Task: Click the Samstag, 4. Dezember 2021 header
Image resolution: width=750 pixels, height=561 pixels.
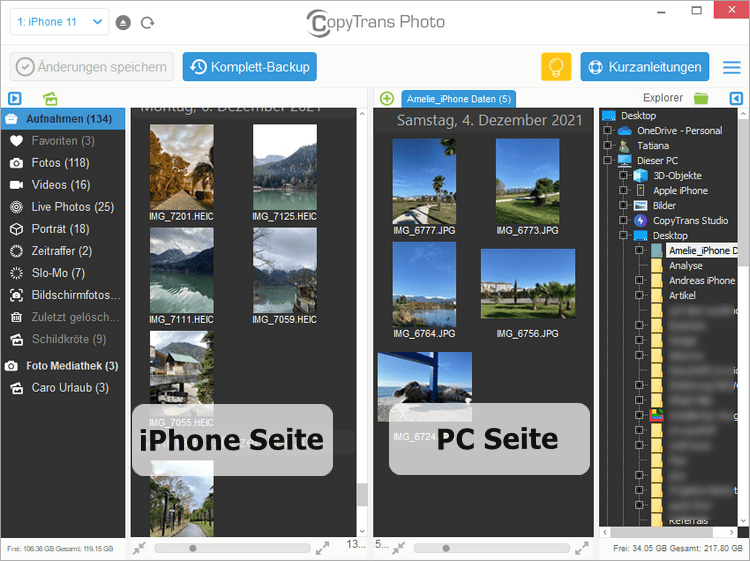Action: [x=489, y=120]
